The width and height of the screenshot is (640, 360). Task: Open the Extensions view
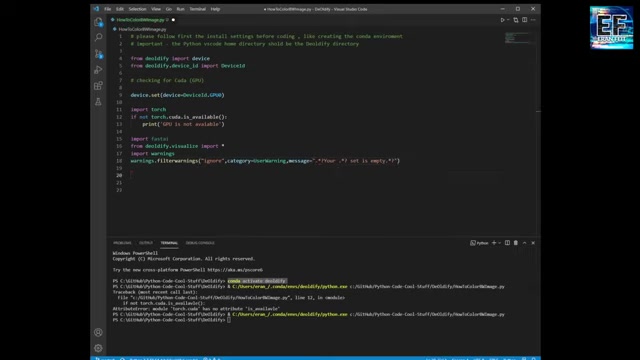tap(98, 86)
